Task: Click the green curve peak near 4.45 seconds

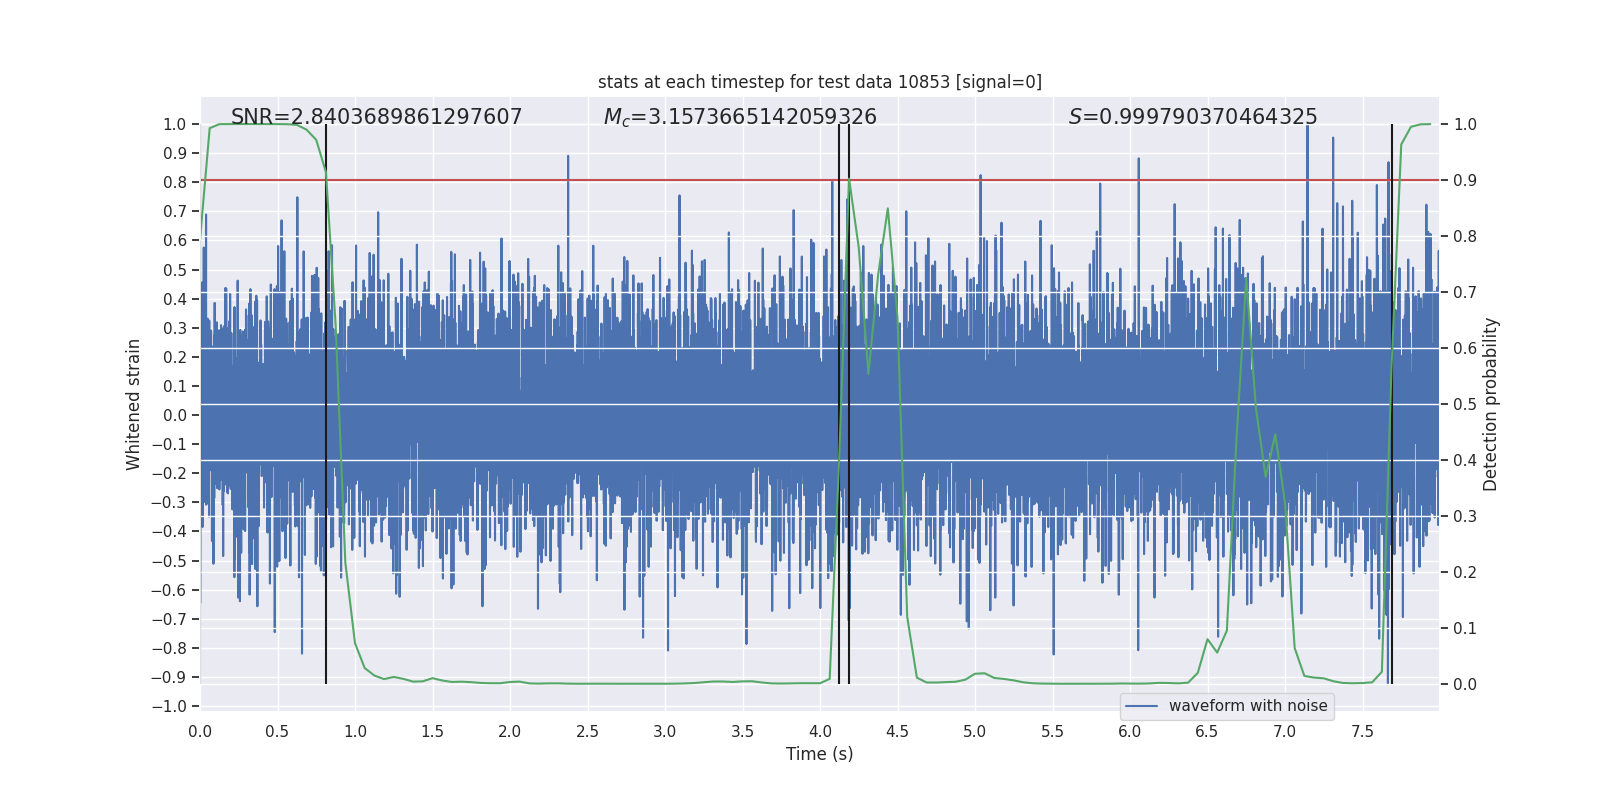Action: (888, 209)
